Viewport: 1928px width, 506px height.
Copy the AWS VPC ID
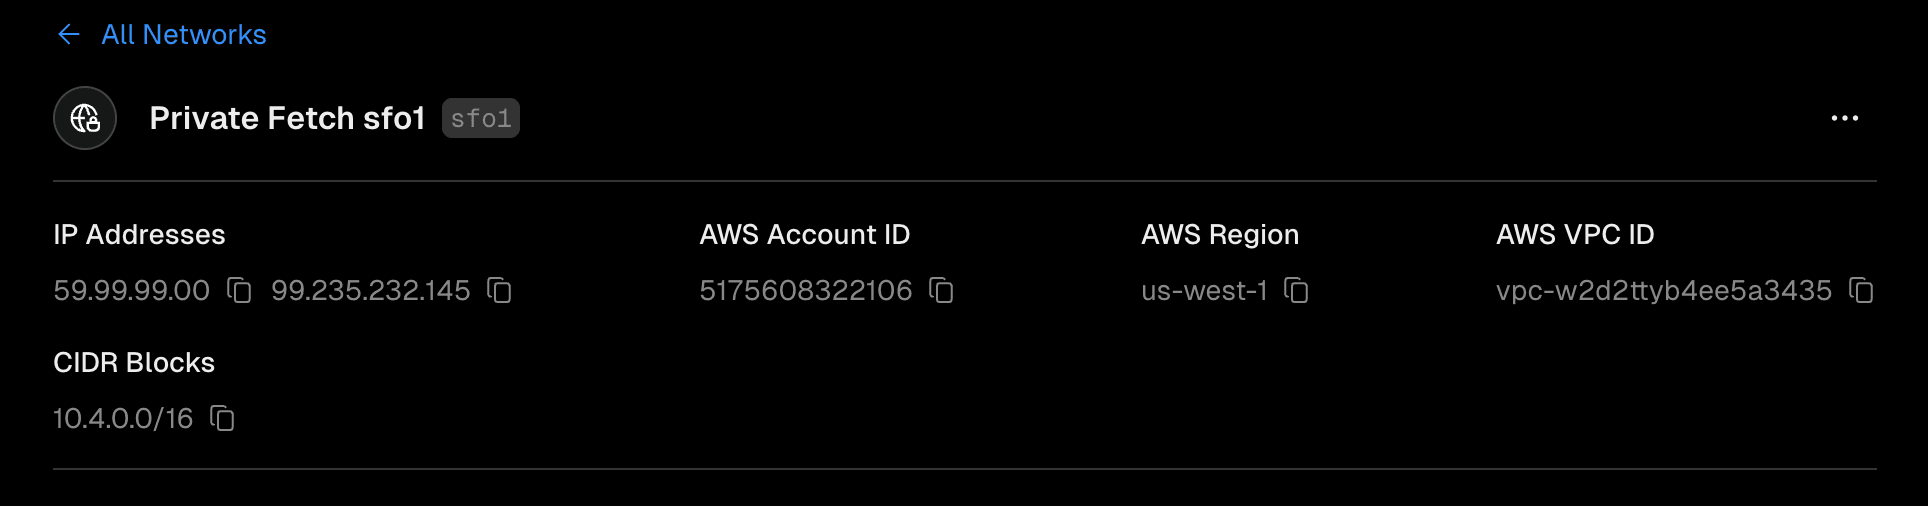click(1860, 290)
